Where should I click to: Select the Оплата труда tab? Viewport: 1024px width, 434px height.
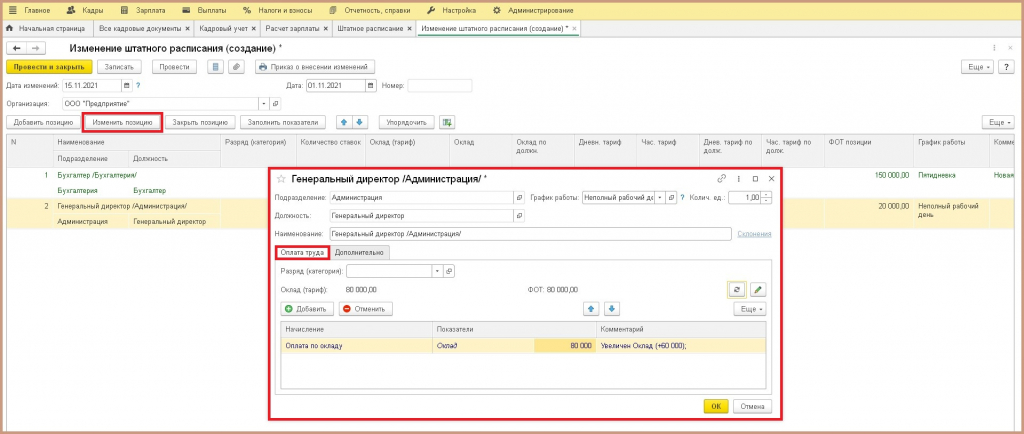tap(302, 252)
